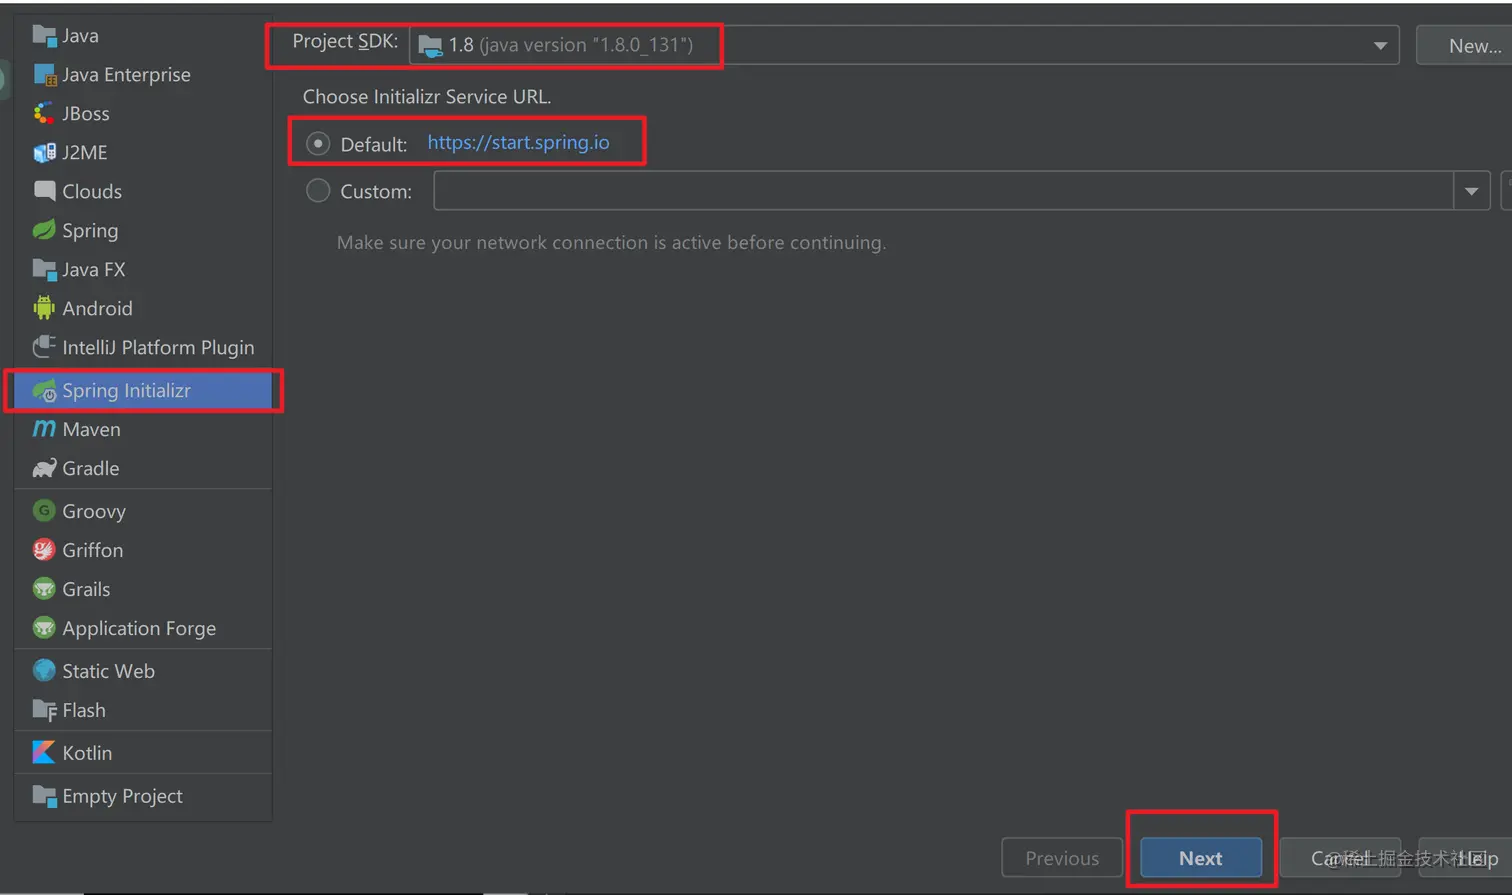Click the Java Enterprise icon

click(x=44, y=75)
